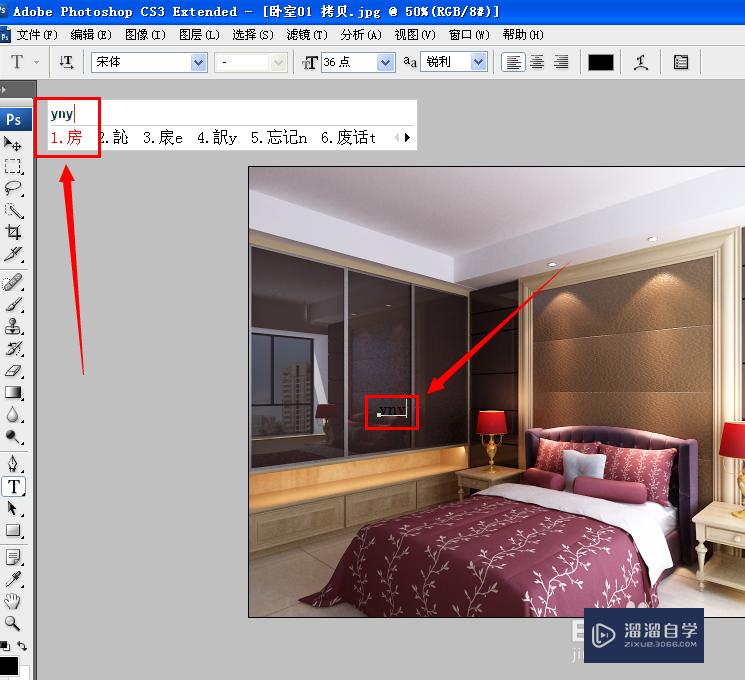
Task: Open the 选择(S) menu
Action: (253, 35)
